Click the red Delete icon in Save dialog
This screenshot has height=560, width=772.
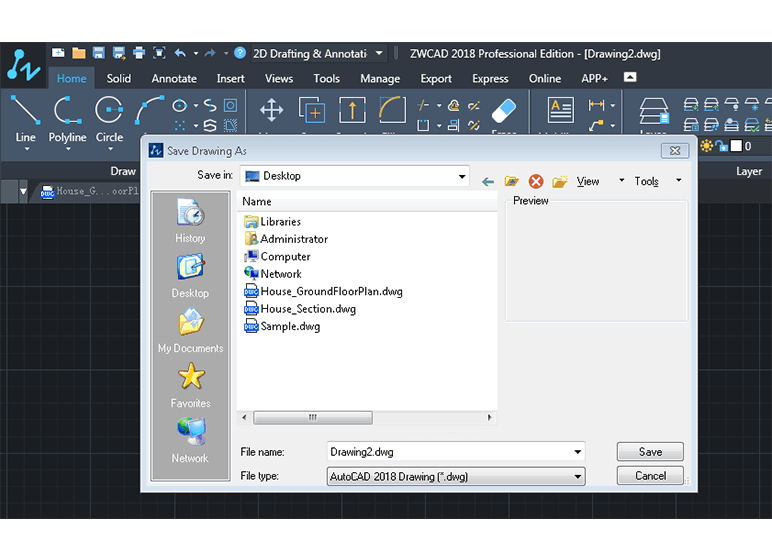click(x=536, y=181)
